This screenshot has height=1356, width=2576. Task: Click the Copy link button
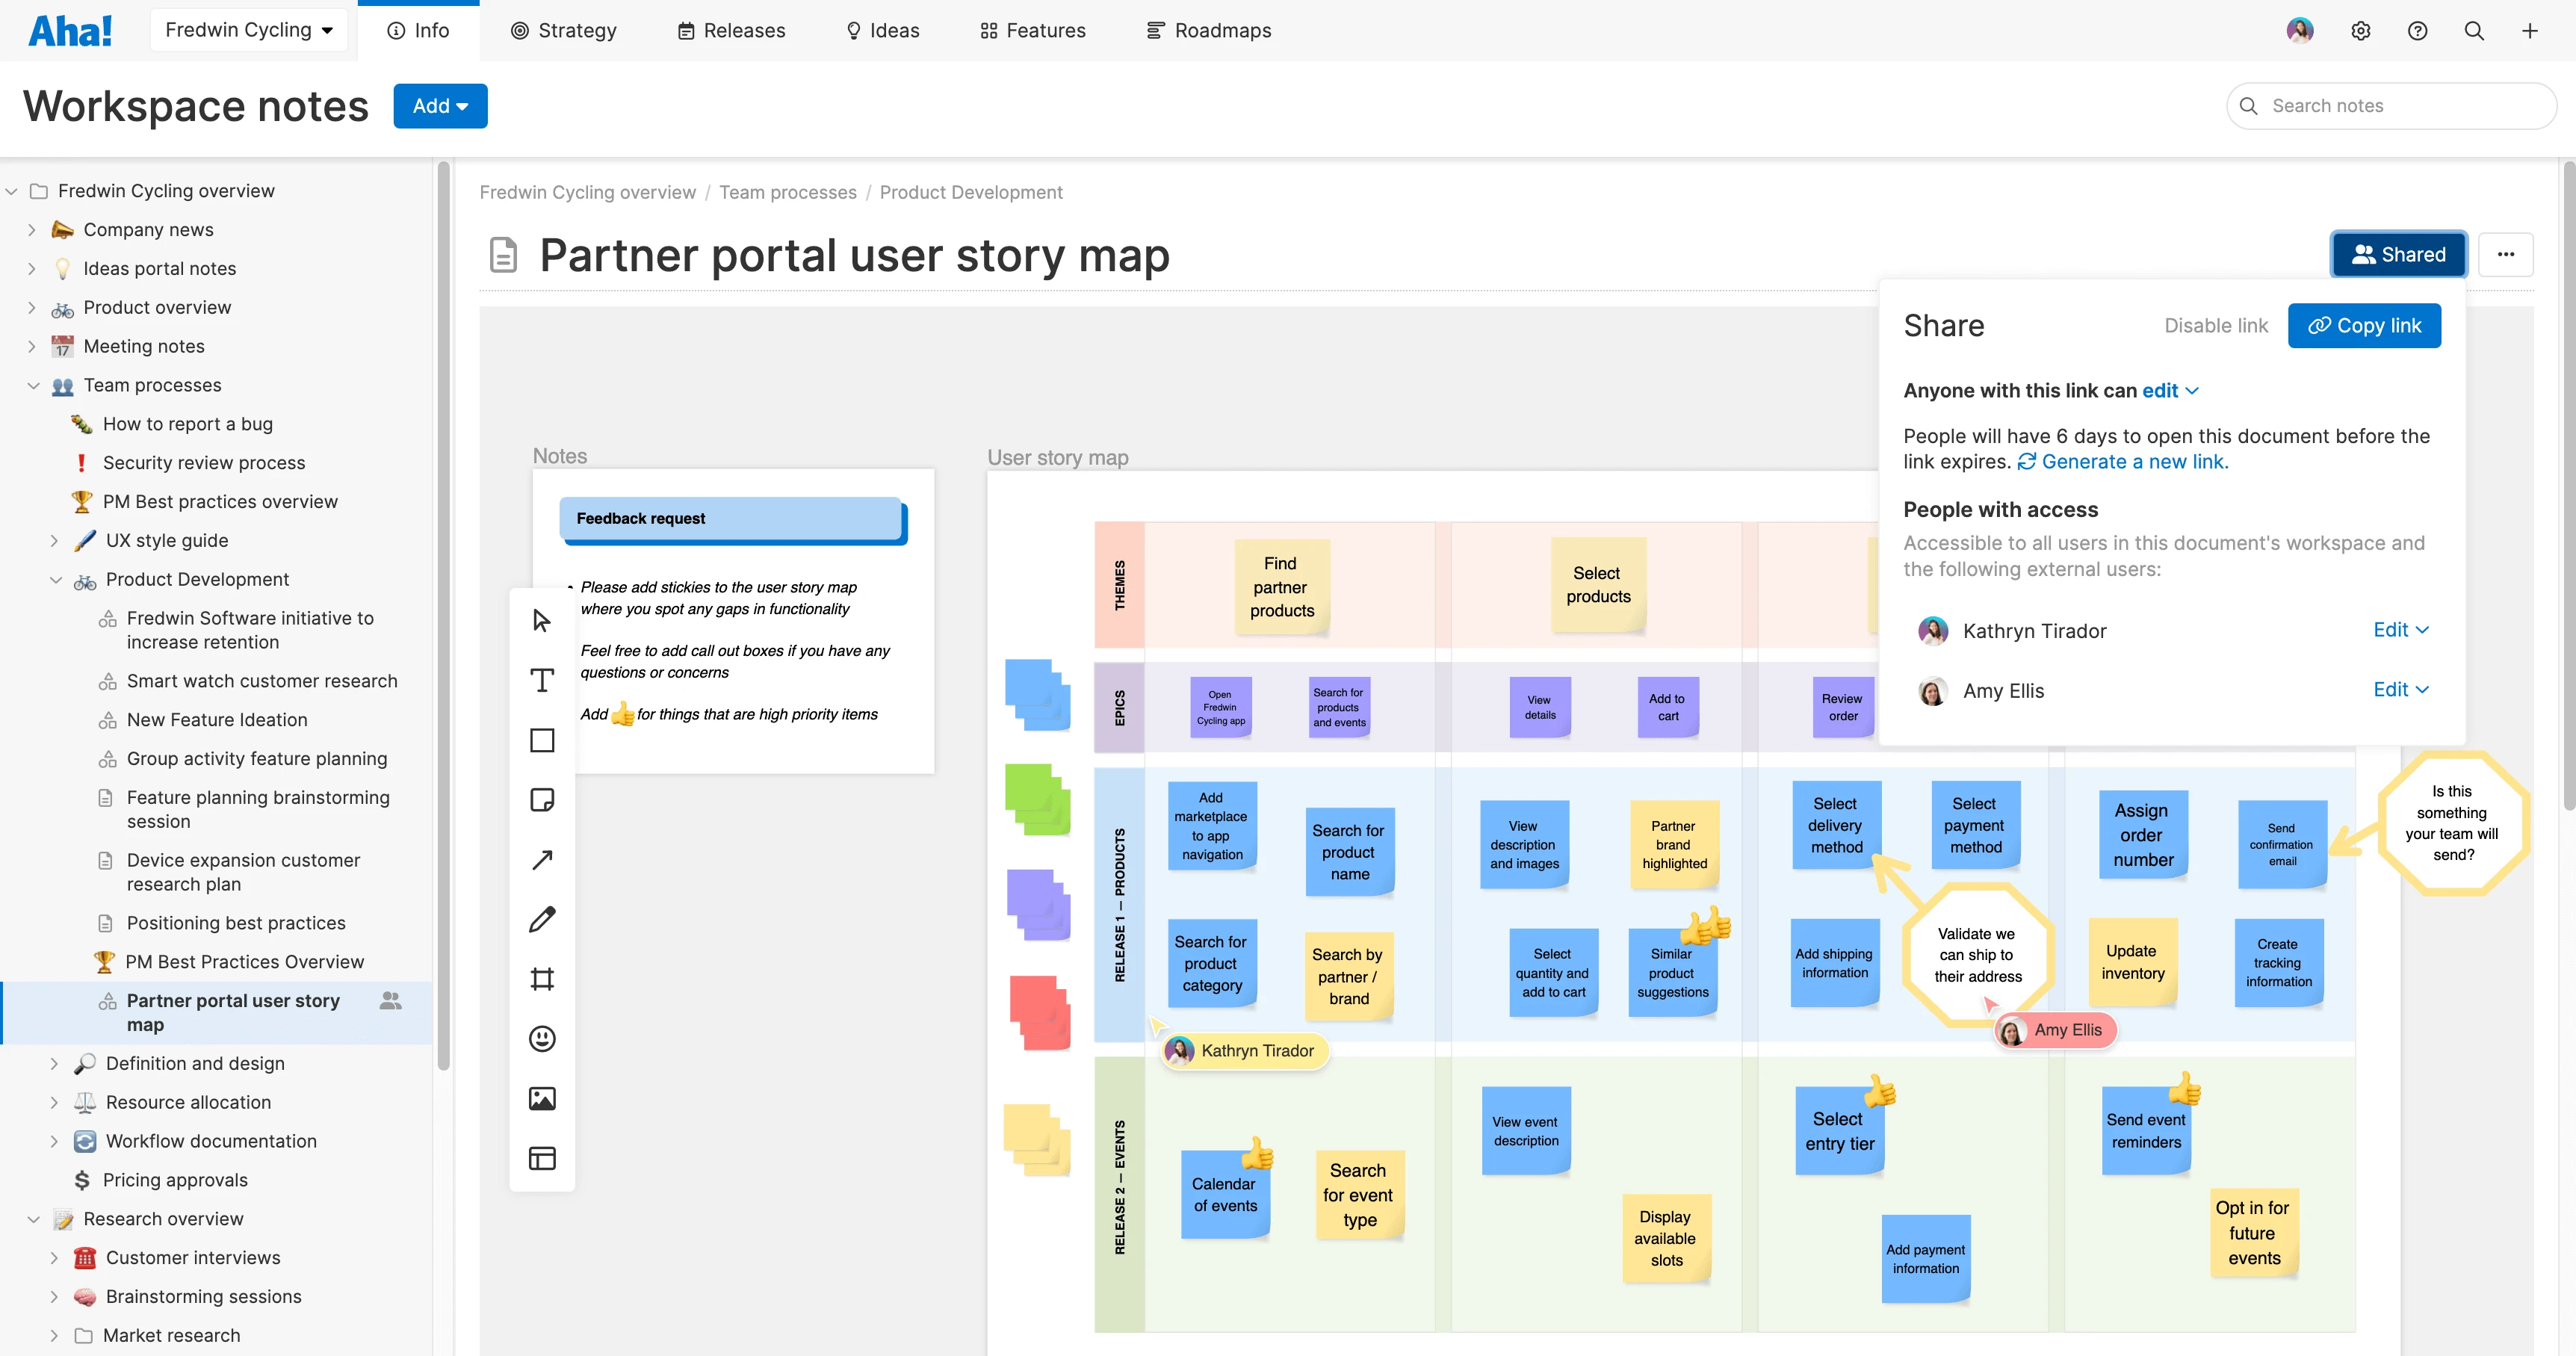tap(2363, 326)
